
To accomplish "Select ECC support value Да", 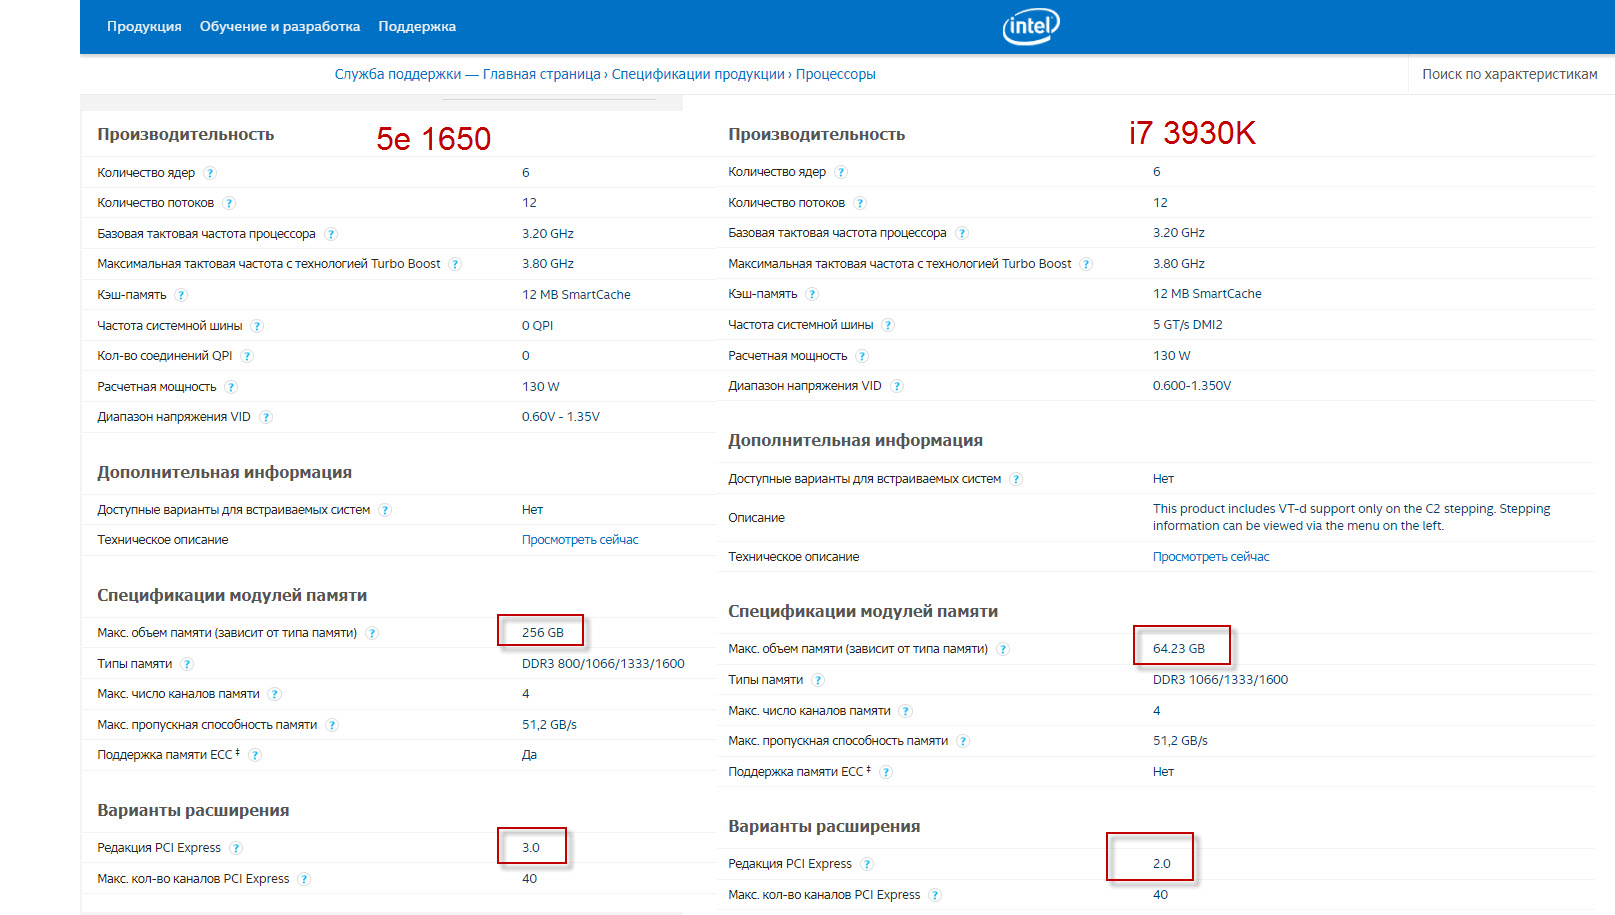I will 529,755.
